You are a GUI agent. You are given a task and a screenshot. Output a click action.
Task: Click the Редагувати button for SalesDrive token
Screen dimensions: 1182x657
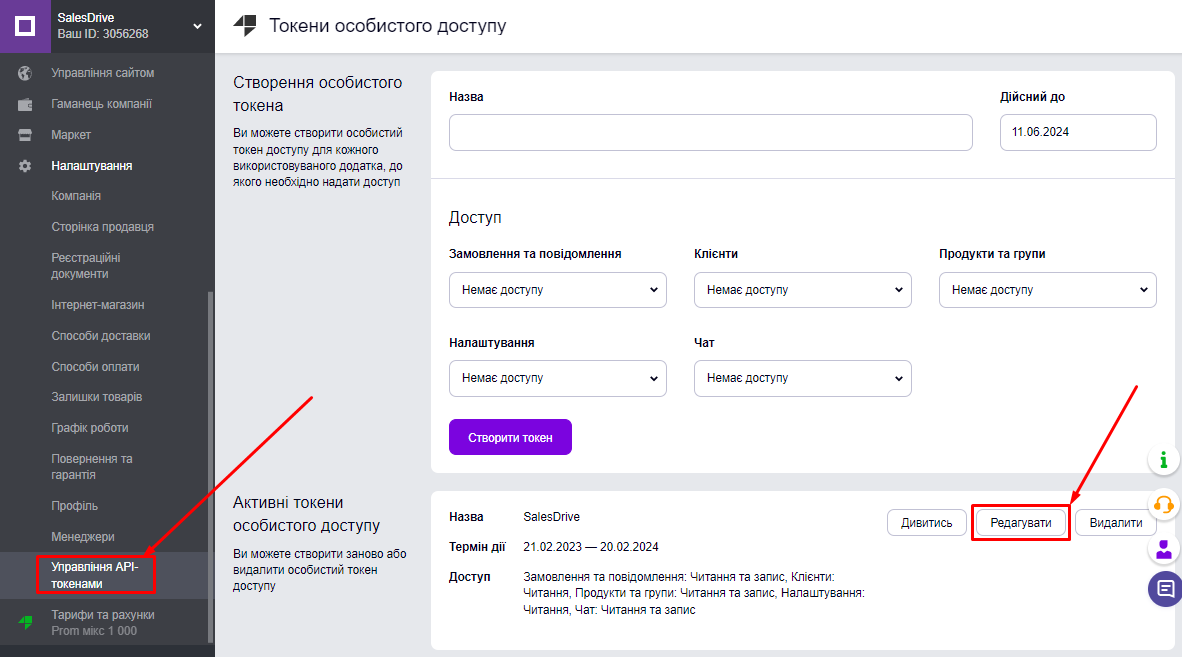click(x=1020, y=523)
